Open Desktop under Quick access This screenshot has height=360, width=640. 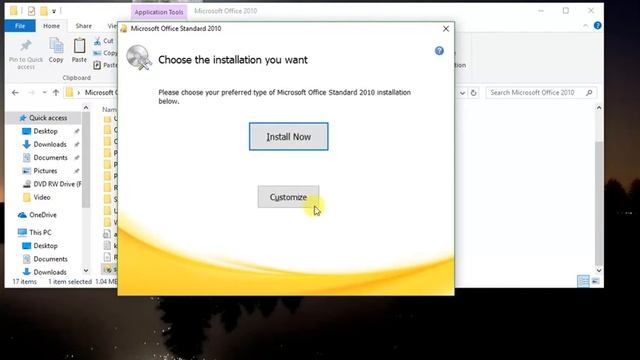[x=45, y=131]
